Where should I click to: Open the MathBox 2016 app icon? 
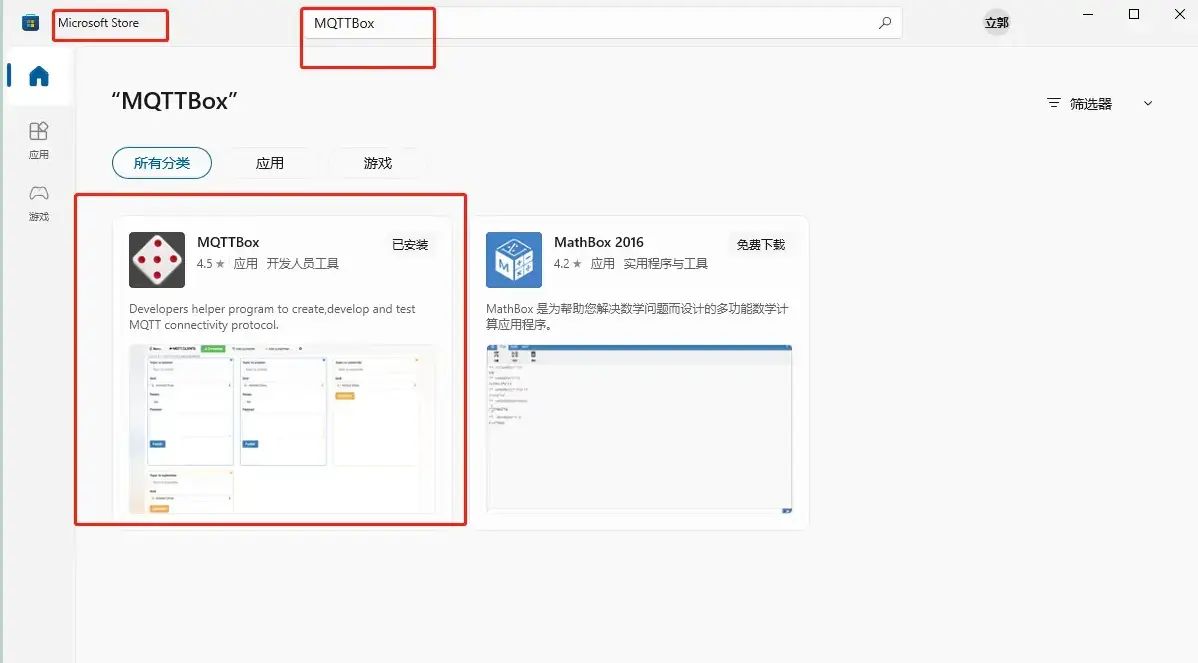(x=513, y=259)
